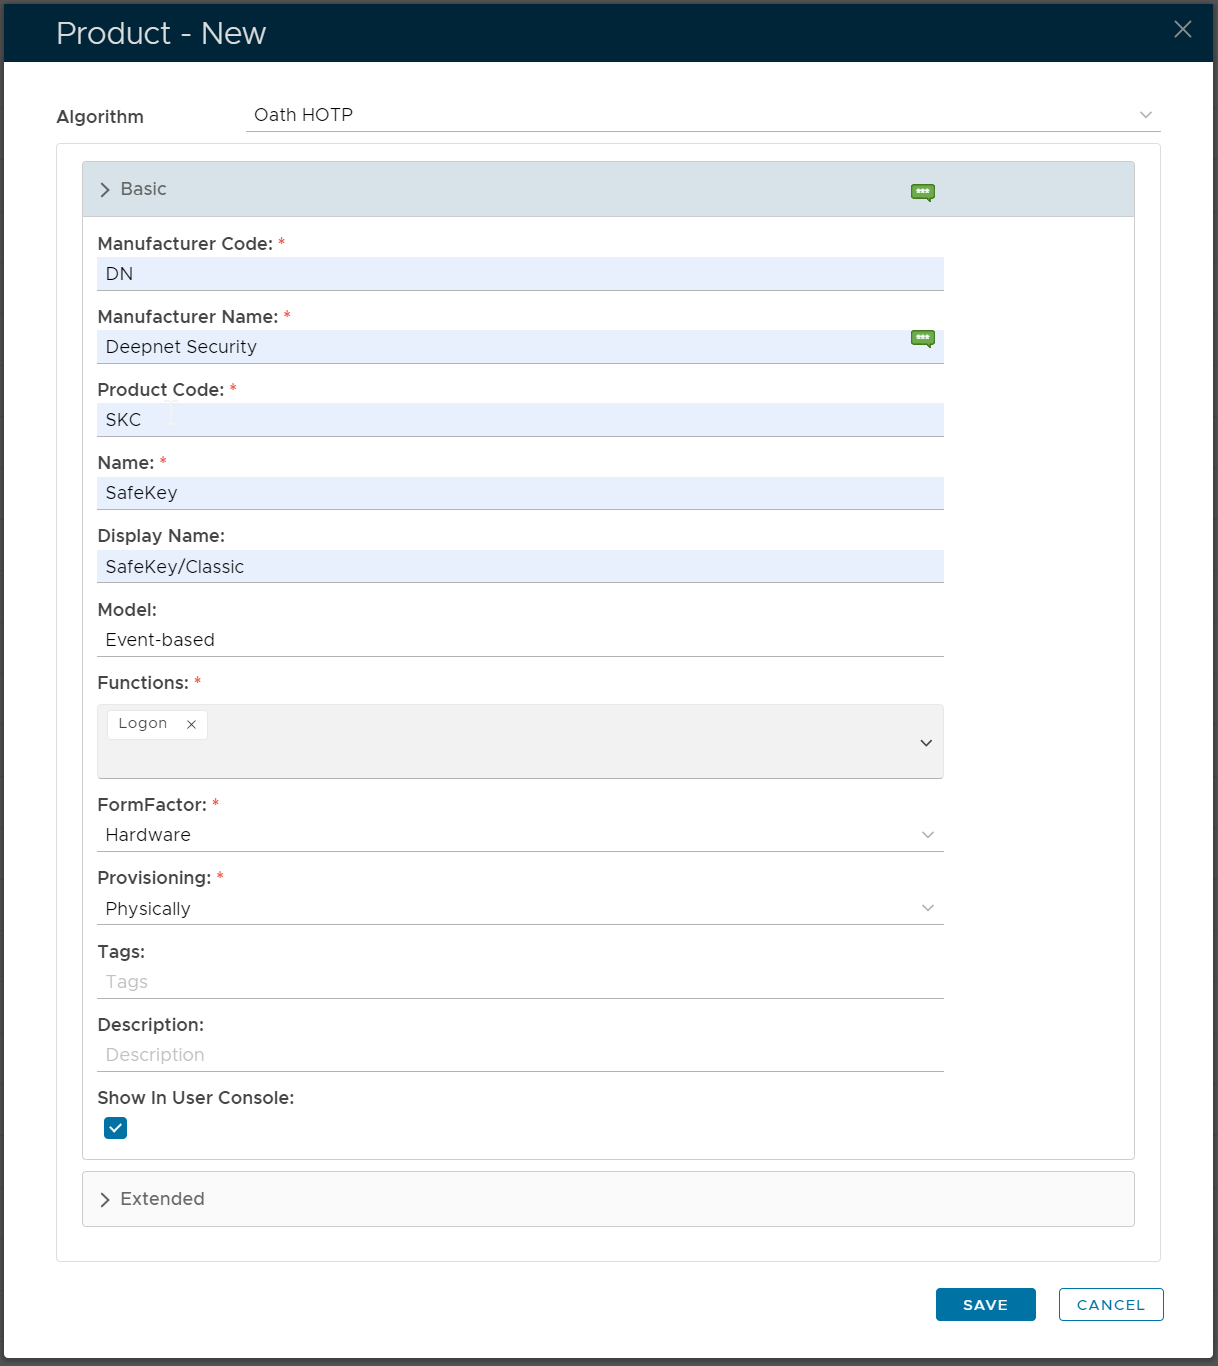
Task: Click the green comment icon in Basic header
Action: [922, 192]
